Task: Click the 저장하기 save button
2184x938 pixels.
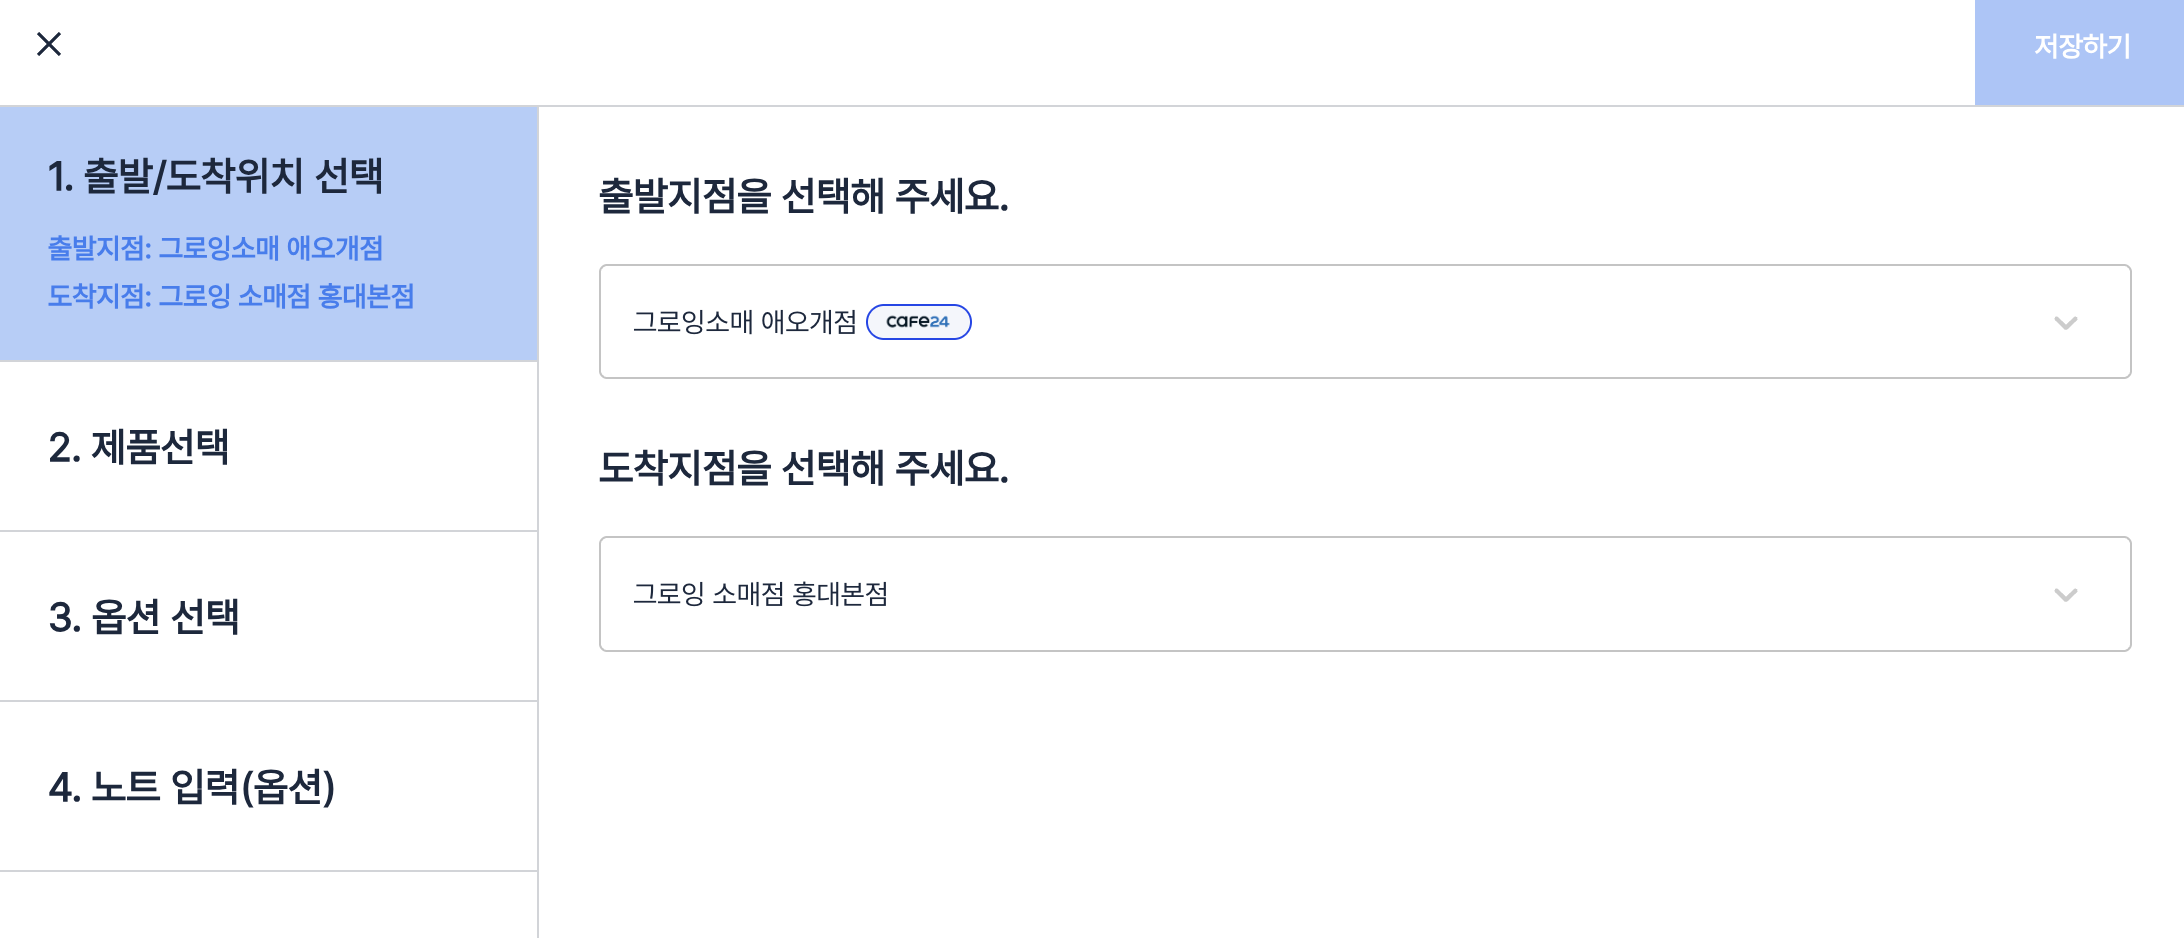Action: point(2081,47)
